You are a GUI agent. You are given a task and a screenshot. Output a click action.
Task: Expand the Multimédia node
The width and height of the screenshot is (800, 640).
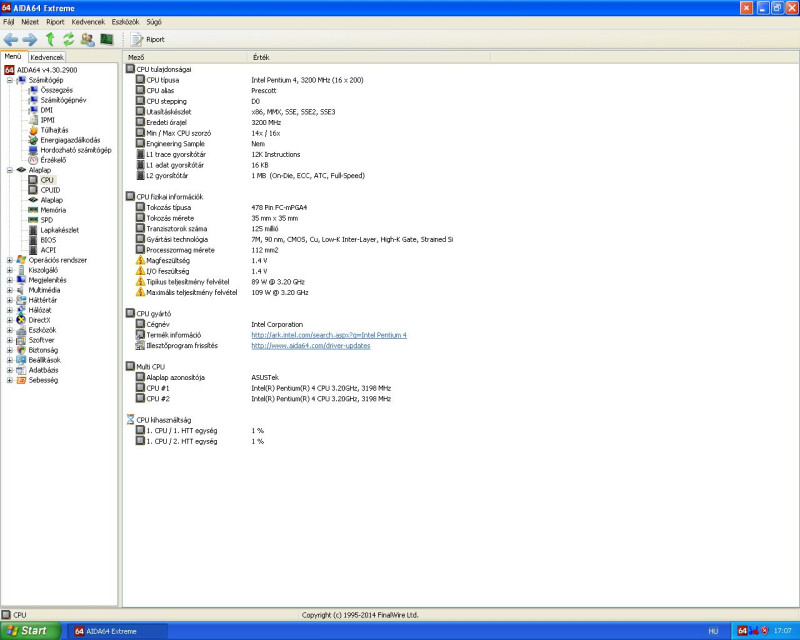point(10,290)
